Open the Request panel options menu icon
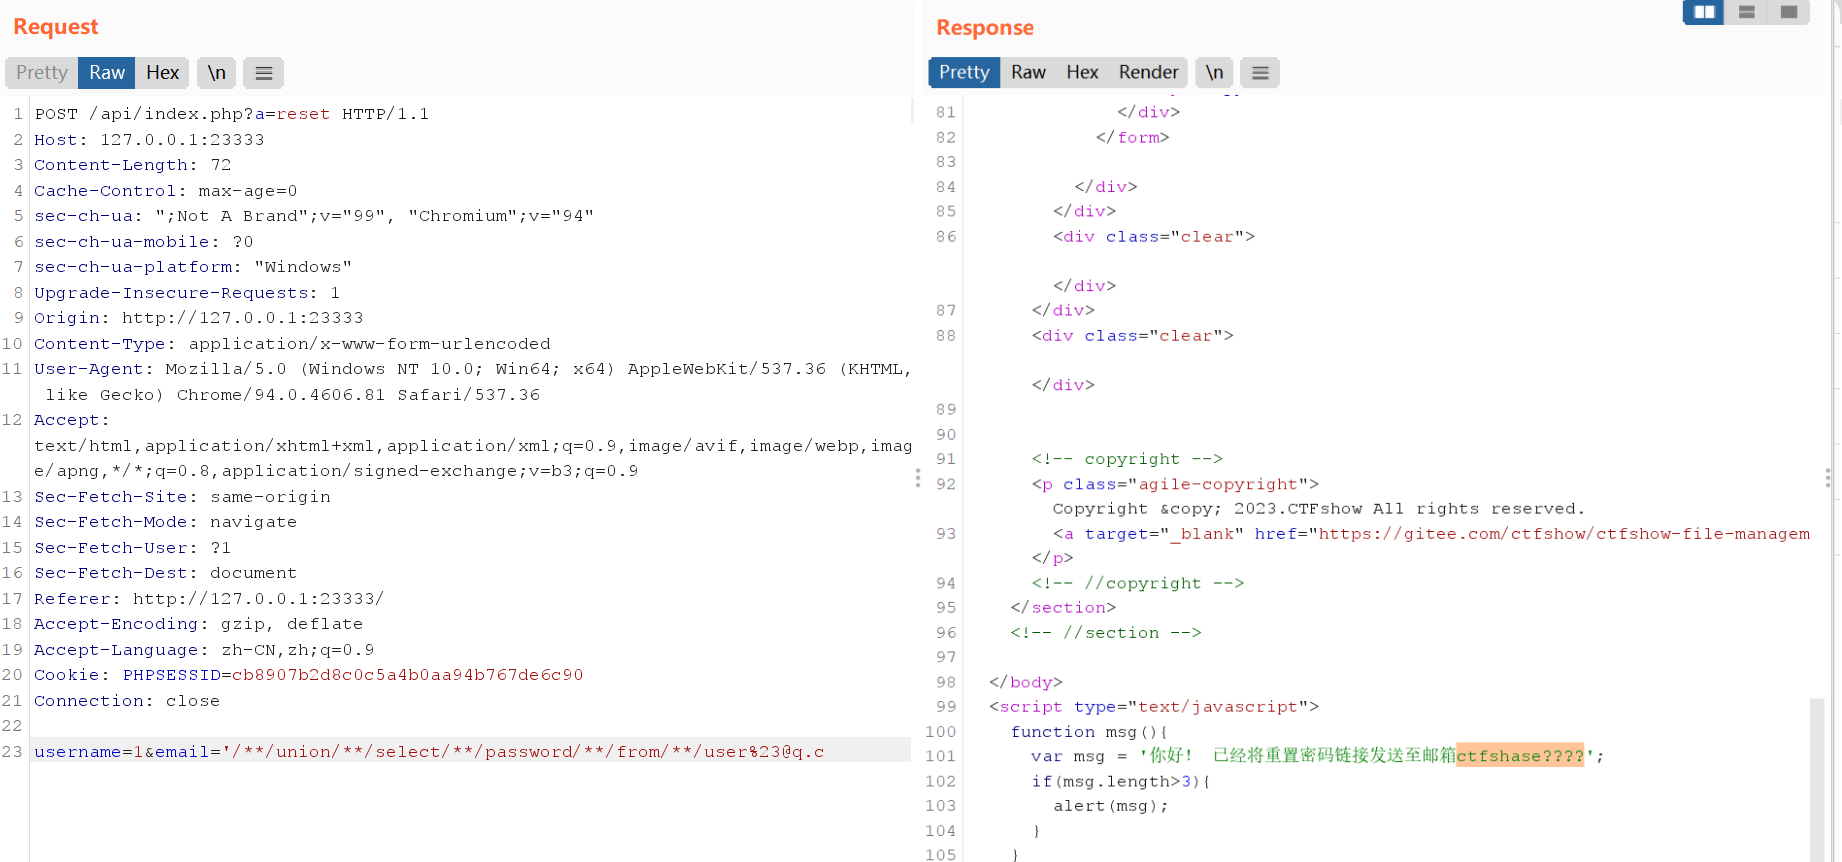 click(264, 73)
